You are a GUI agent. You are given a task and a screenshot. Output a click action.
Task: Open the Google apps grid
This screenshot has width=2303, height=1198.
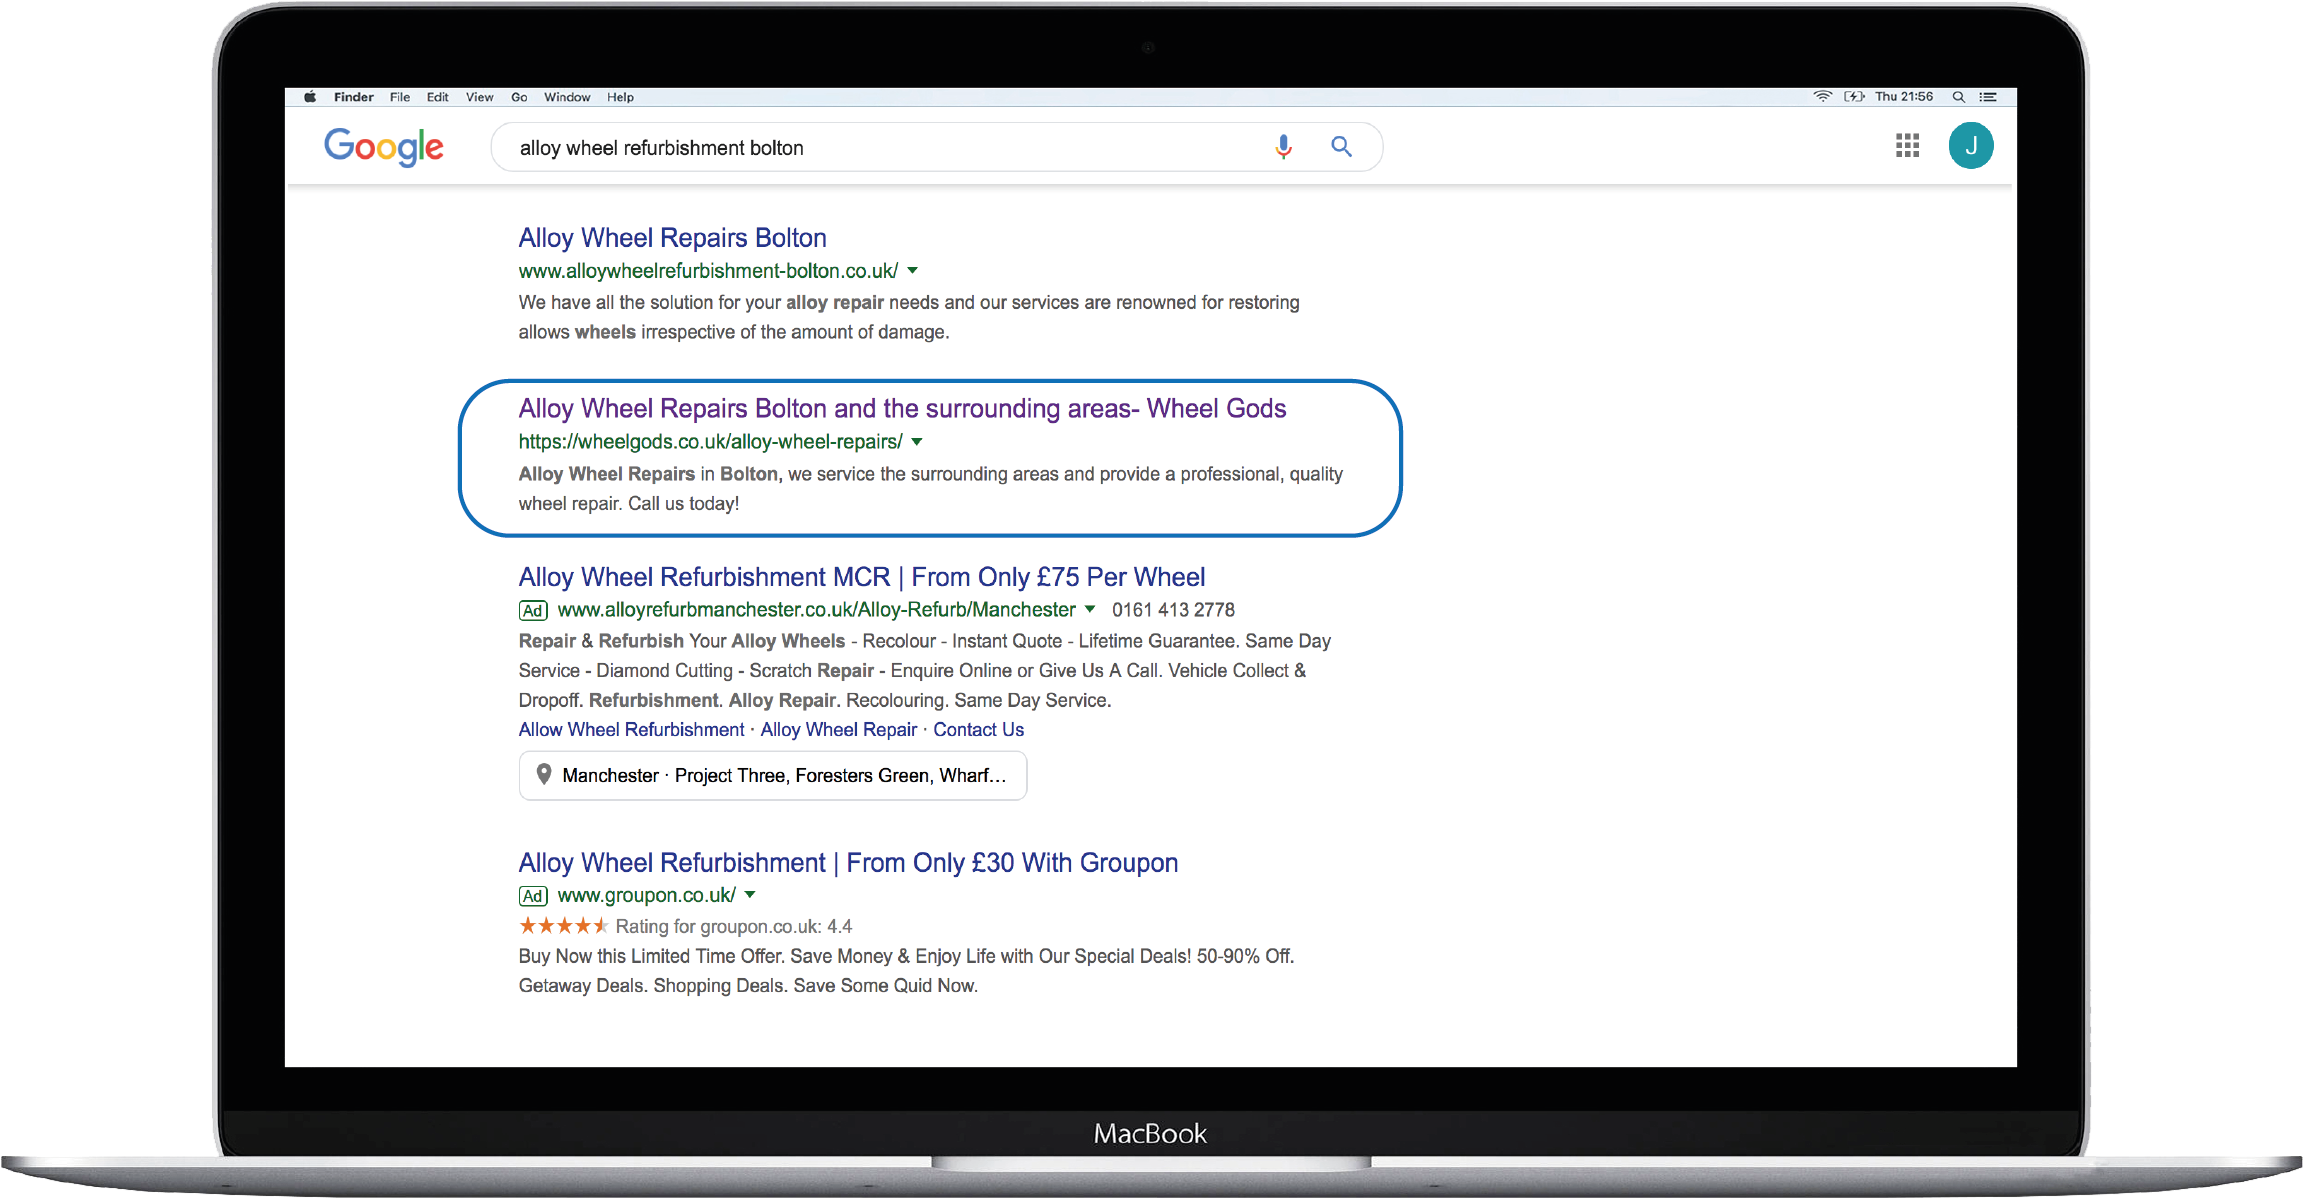point(1907,146)
